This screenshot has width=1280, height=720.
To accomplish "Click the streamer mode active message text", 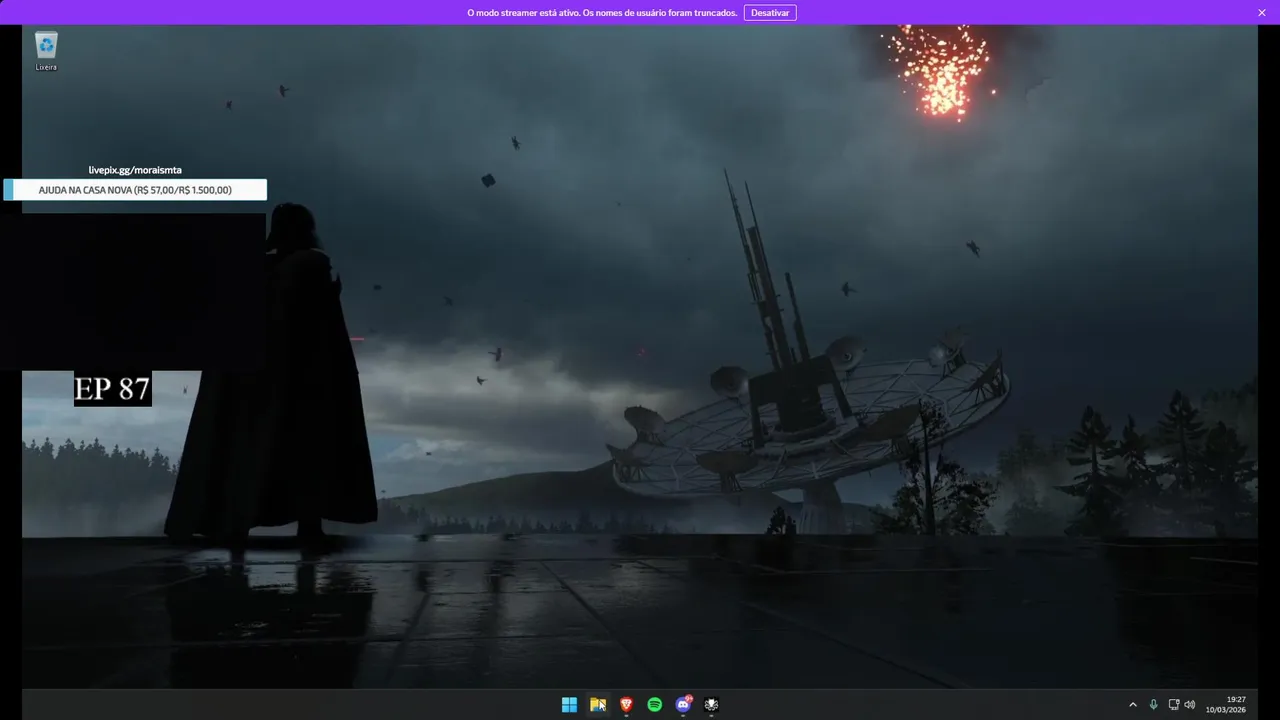I will coord(602,13).
